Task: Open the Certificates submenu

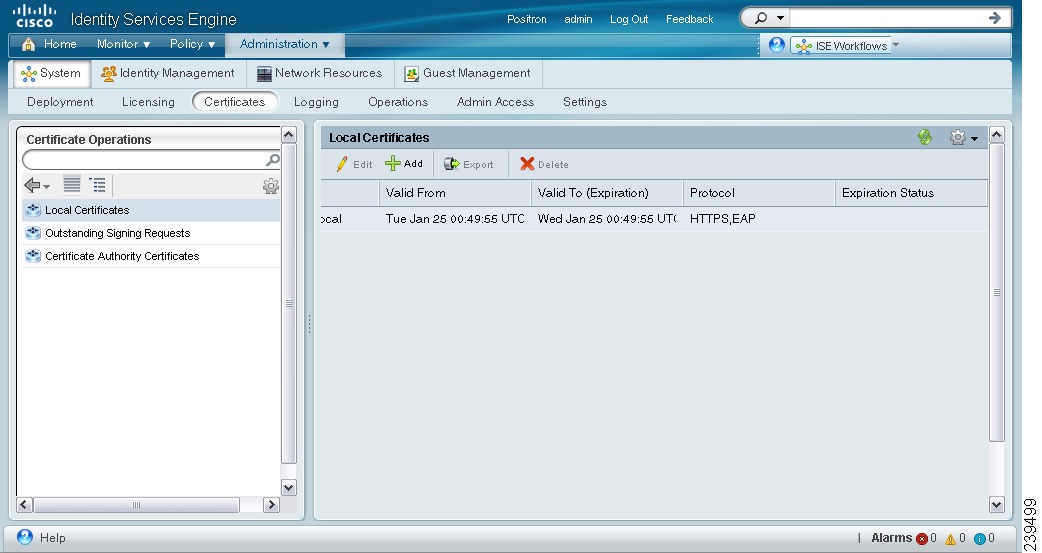Action: pyautogui.click(x=235, y=102)
